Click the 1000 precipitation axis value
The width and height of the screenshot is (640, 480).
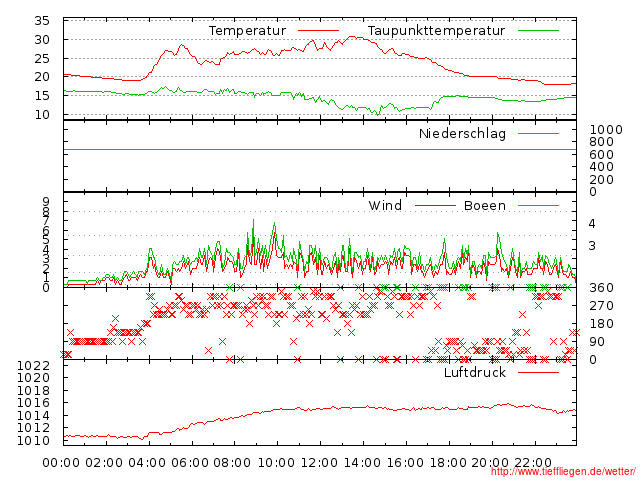pos(606,130)
